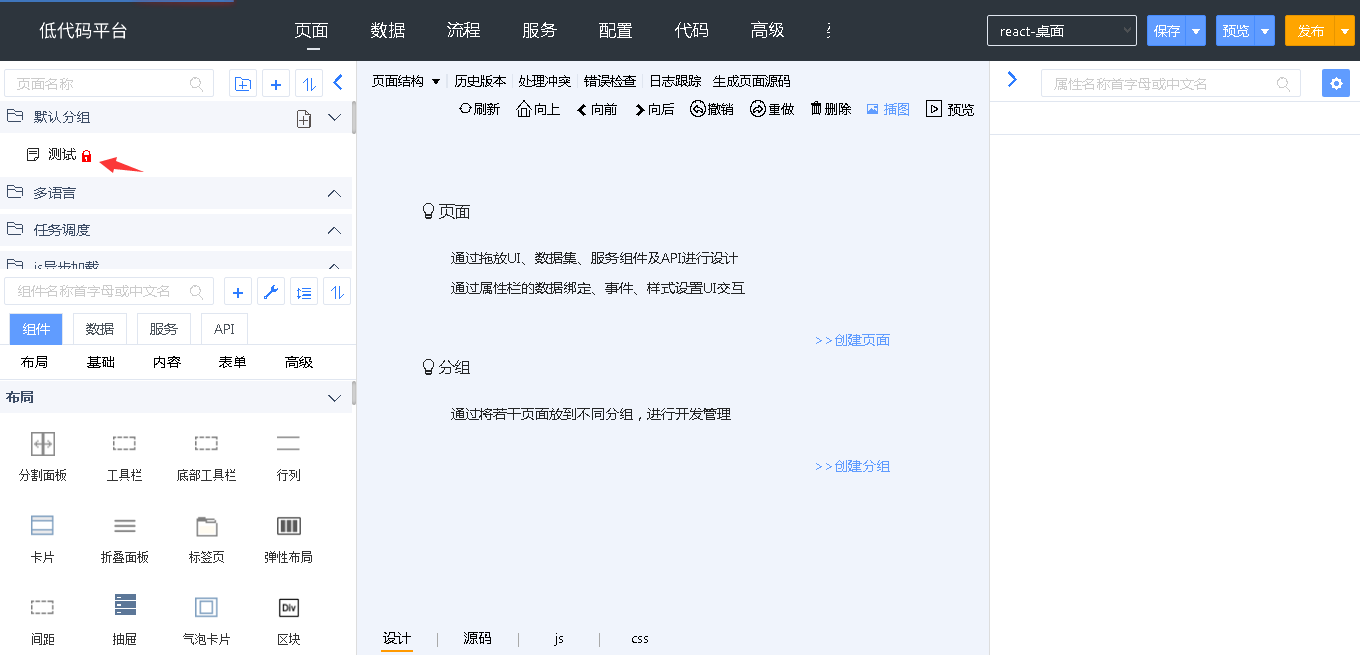Search pages magnifier icon
The width and height of the screenshot is (1360, 655).
[x=197, y=84]
